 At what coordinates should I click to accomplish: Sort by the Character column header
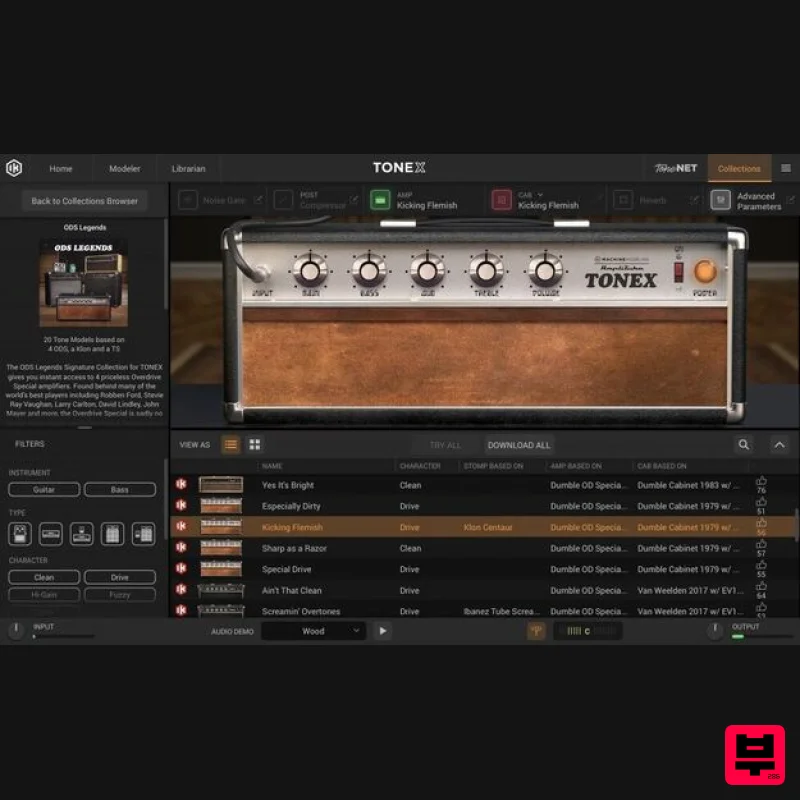(420, 466)
